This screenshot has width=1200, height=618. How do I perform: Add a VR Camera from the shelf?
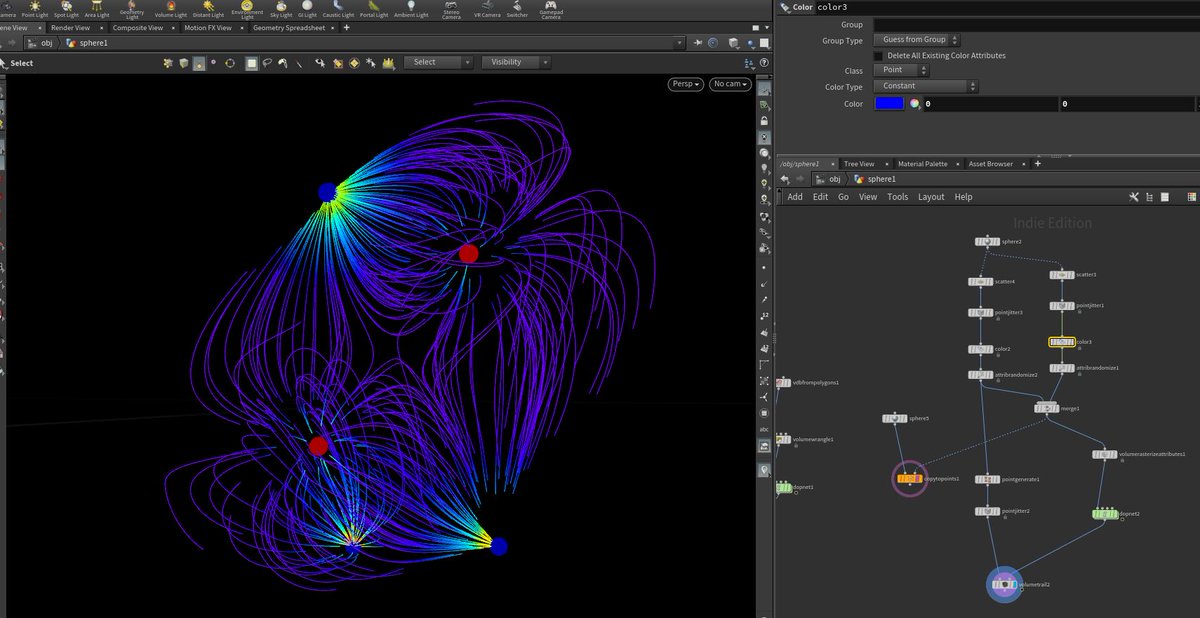click(486, 9)
